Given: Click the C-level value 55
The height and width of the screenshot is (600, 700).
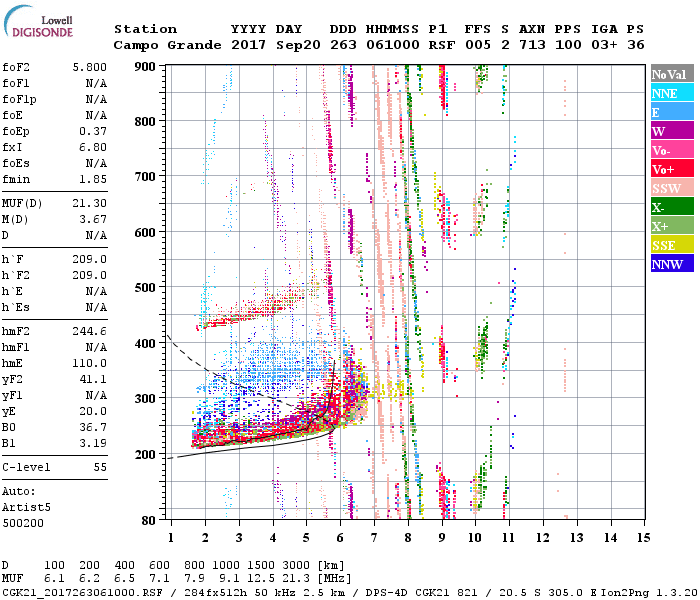Looking at the screenshot, I should pos(98,467).
